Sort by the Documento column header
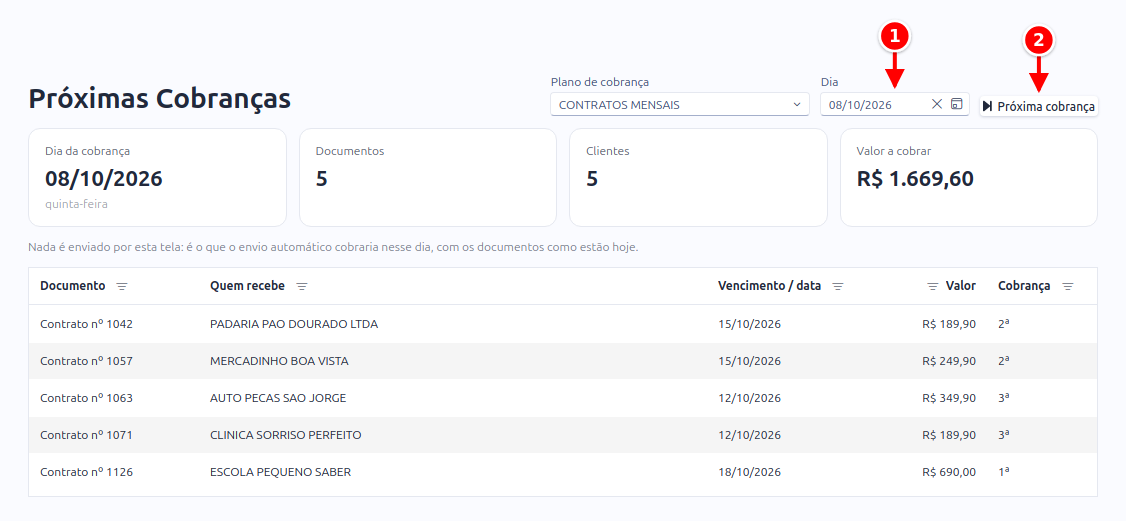1126x521 pixels. [x=73, y=286]
